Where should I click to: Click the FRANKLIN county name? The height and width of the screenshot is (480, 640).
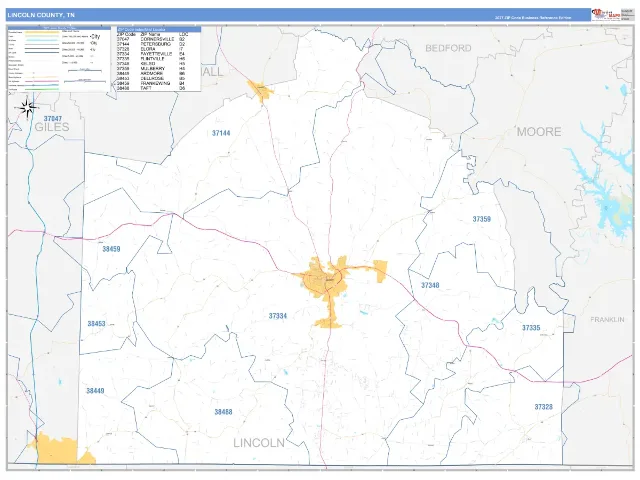pyautogui.click(x=607, y=320)
